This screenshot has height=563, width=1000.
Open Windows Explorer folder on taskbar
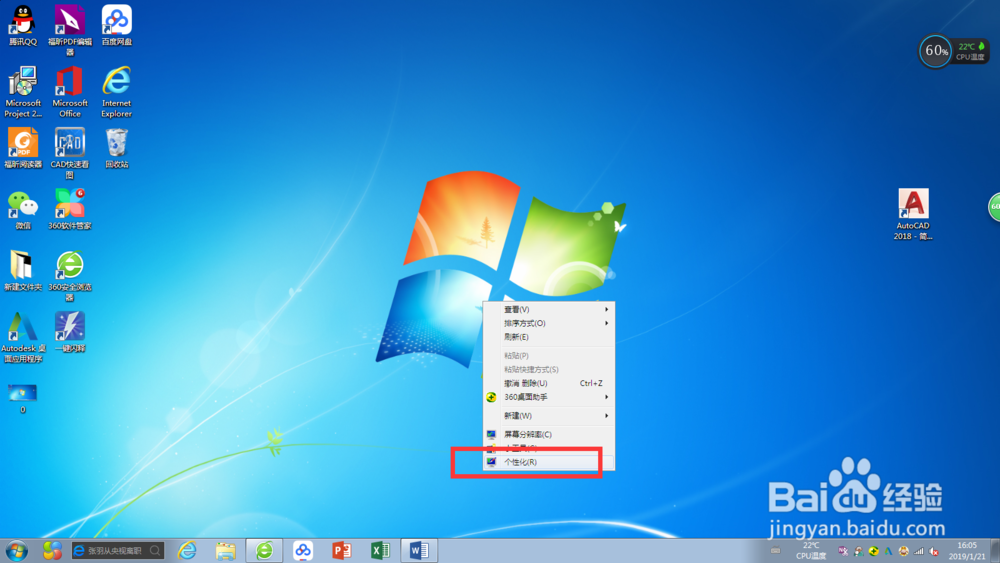[226, 550]
